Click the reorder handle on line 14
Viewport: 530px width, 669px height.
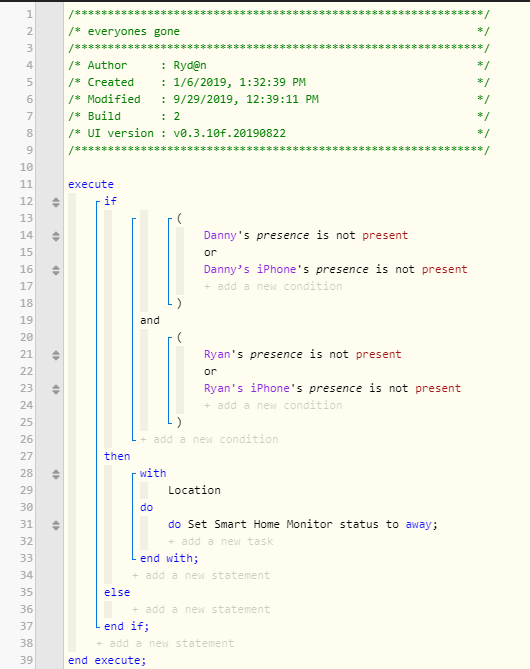pos(56,236)
